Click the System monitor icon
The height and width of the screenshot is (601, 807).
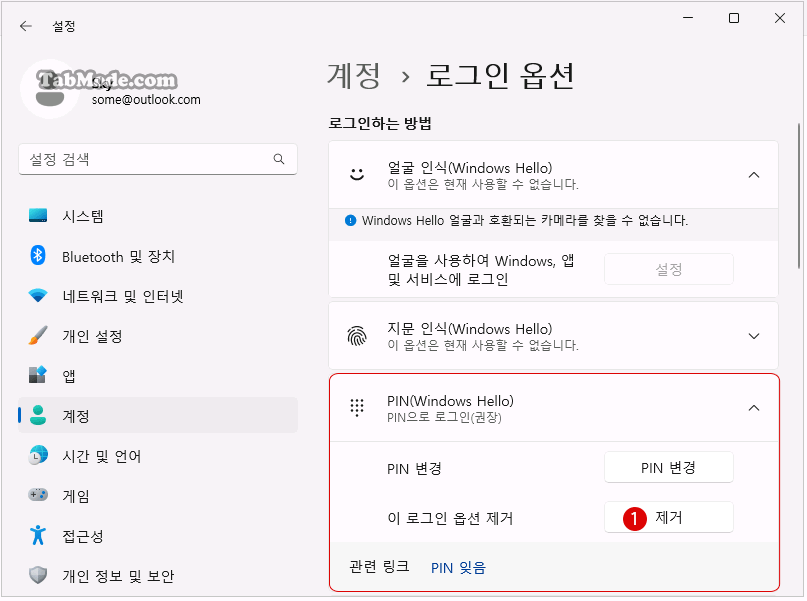(x=38, y=215)
